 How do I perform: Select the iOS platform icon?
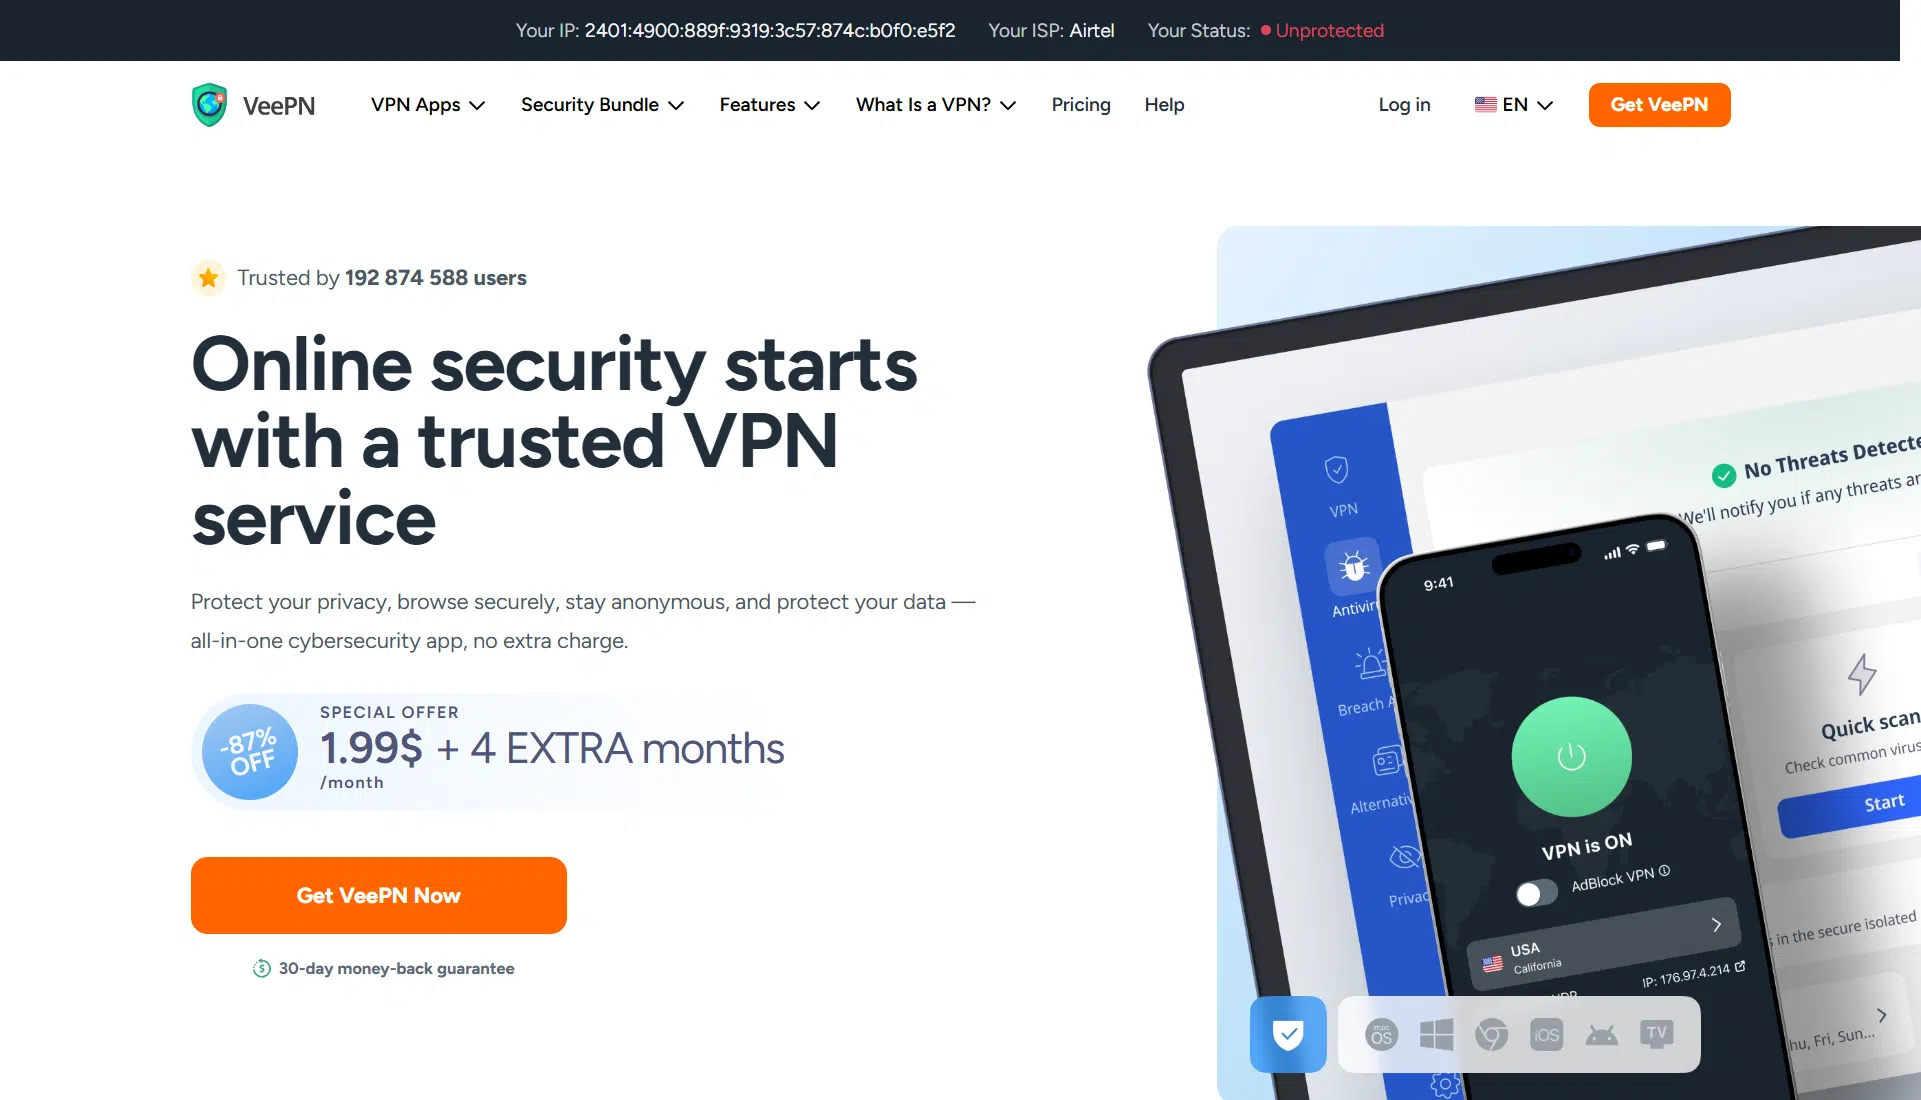click(1546, 1035)
